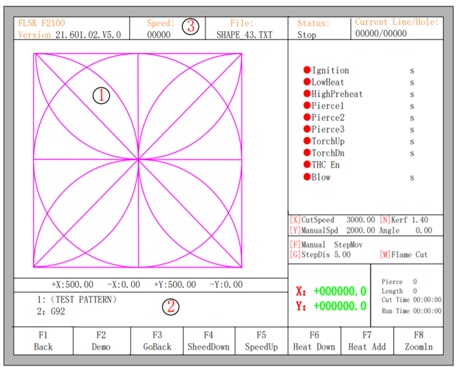Click code line 2 G92

tap(51, 311)
